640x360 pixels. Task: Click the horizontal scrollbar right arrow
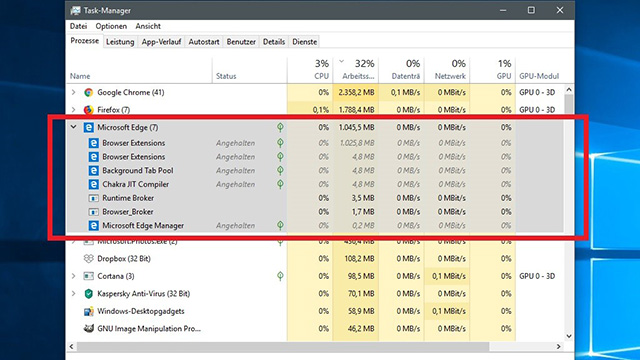559,347
